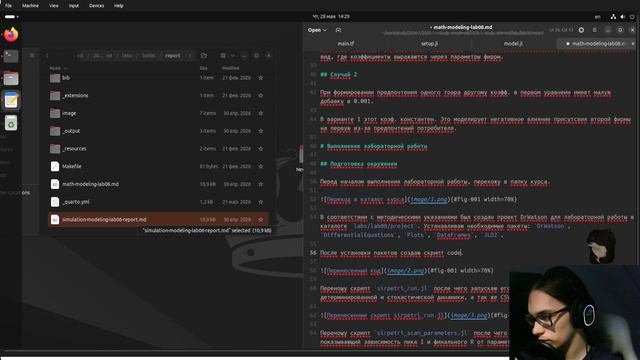
Task: Click the volume icon in top bar
Action: coord(622,17)
